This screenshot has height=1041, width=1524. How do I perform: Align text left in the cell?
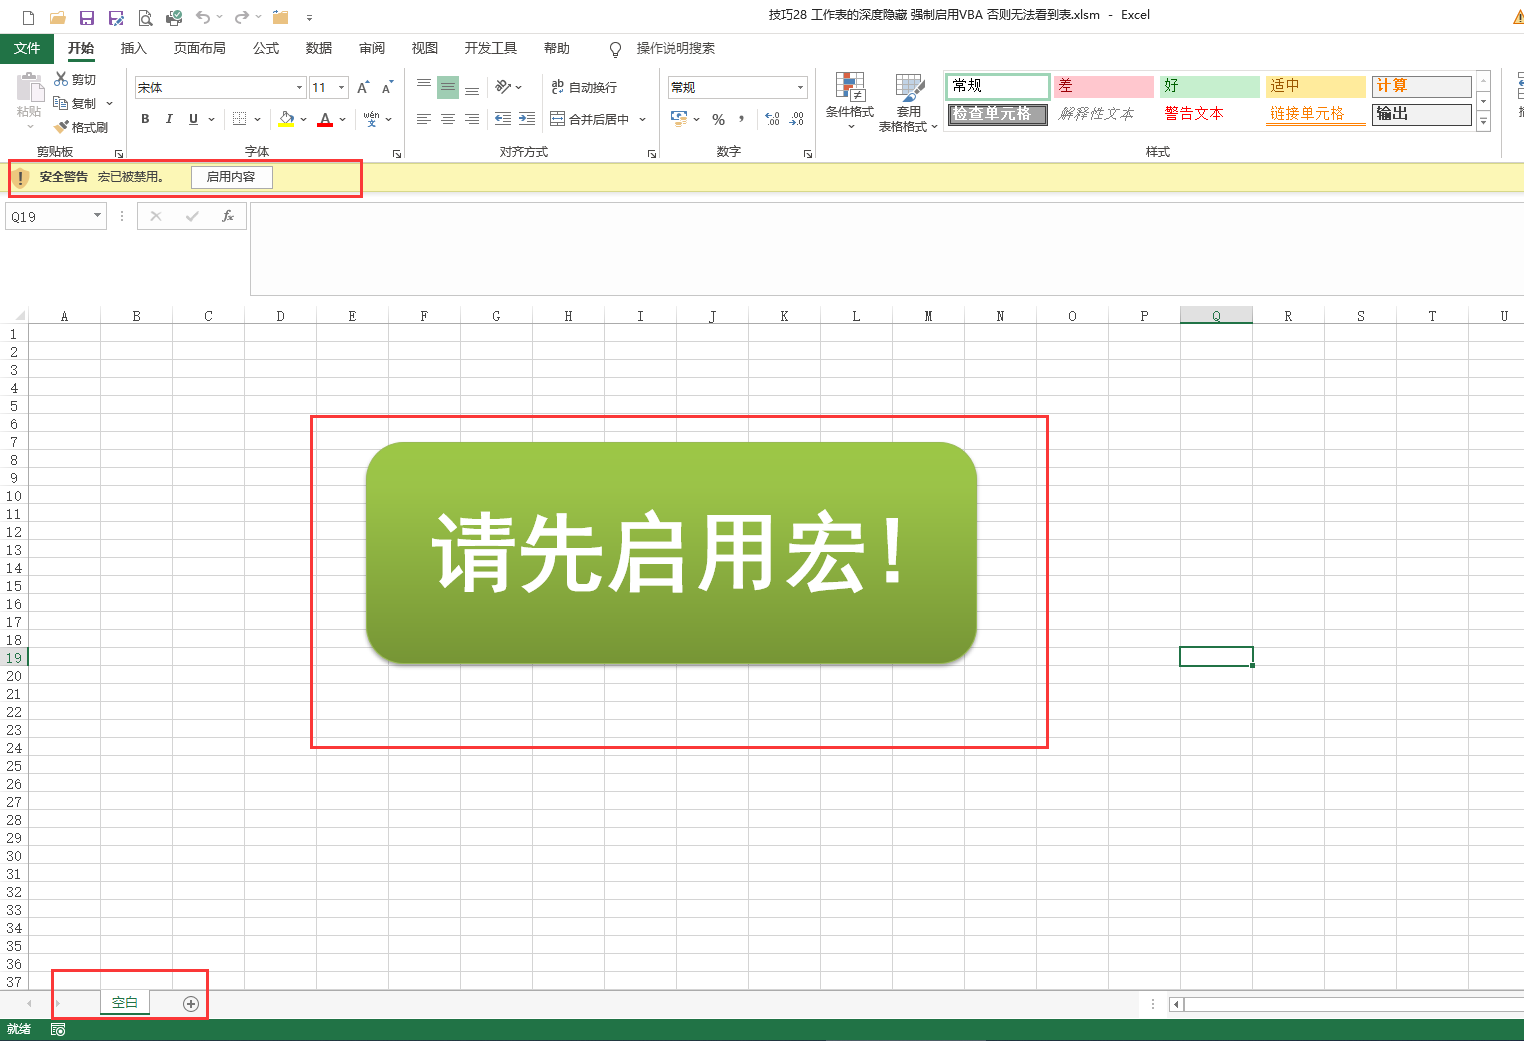point(424,119)
